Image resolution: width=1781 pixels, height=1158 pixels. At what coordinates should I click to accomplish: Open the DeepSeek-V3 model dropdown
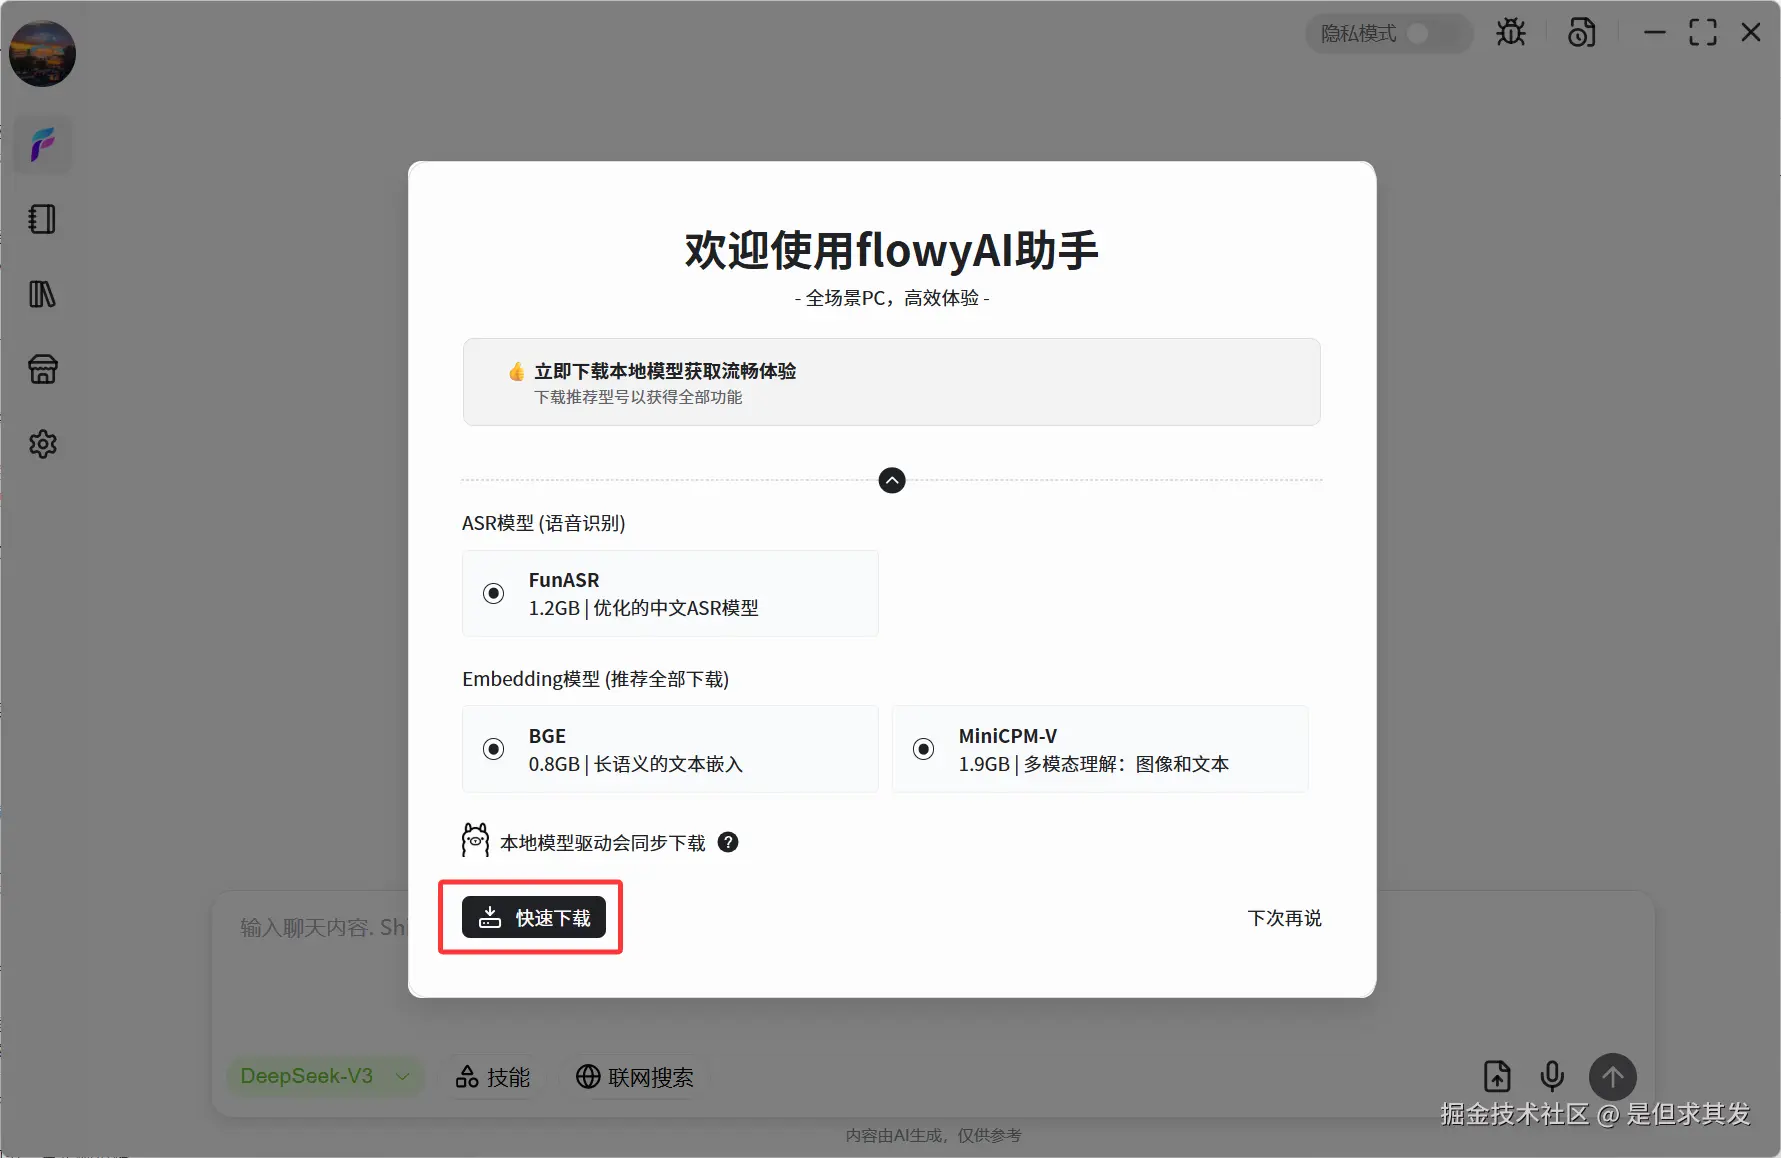[x=325, y=1076]
